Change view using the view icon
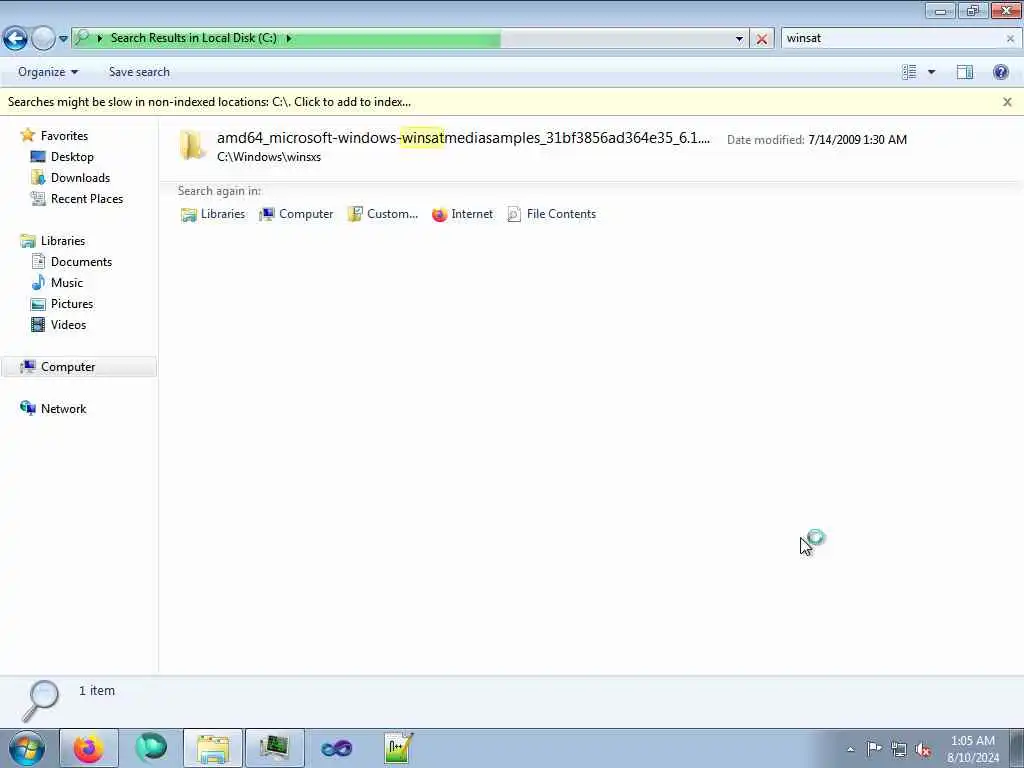The image size is (1024, 768). click(909, 72)
